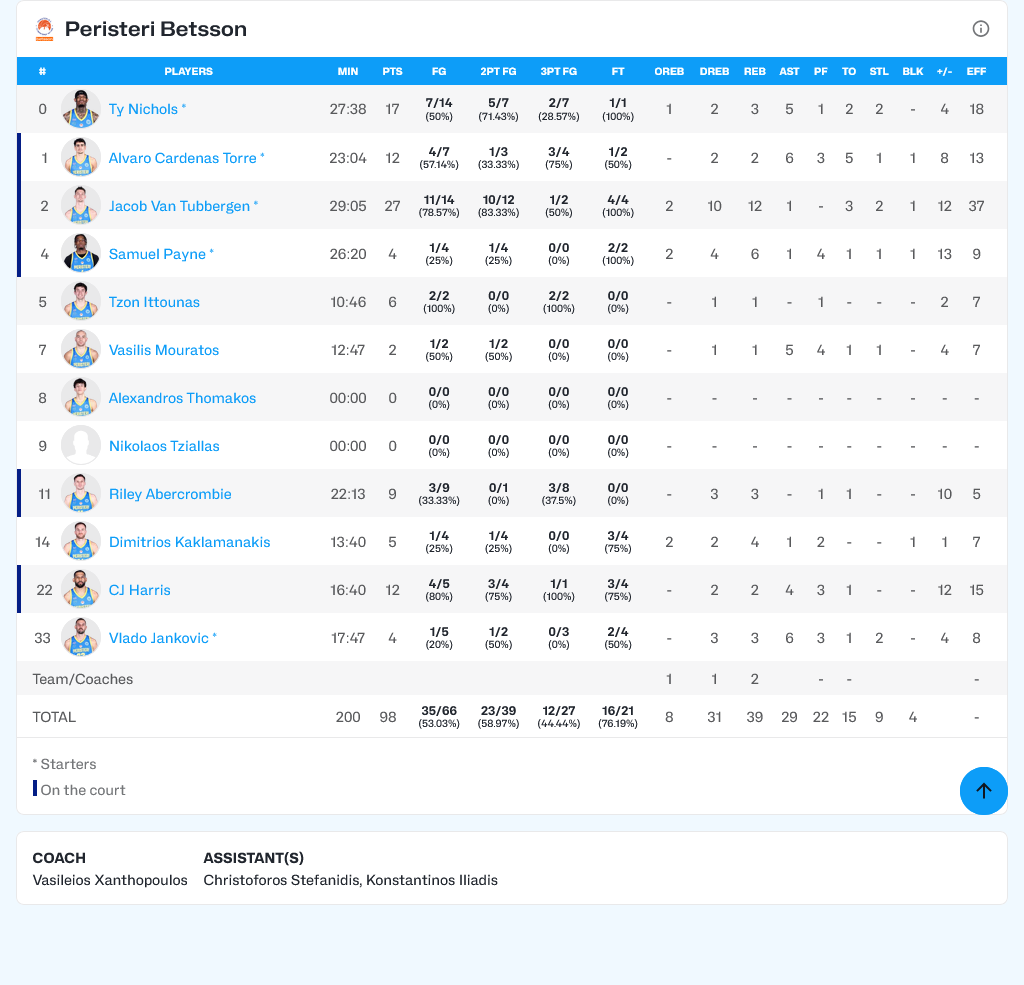Click CJ Harris name link

click(x=139, y=590)
